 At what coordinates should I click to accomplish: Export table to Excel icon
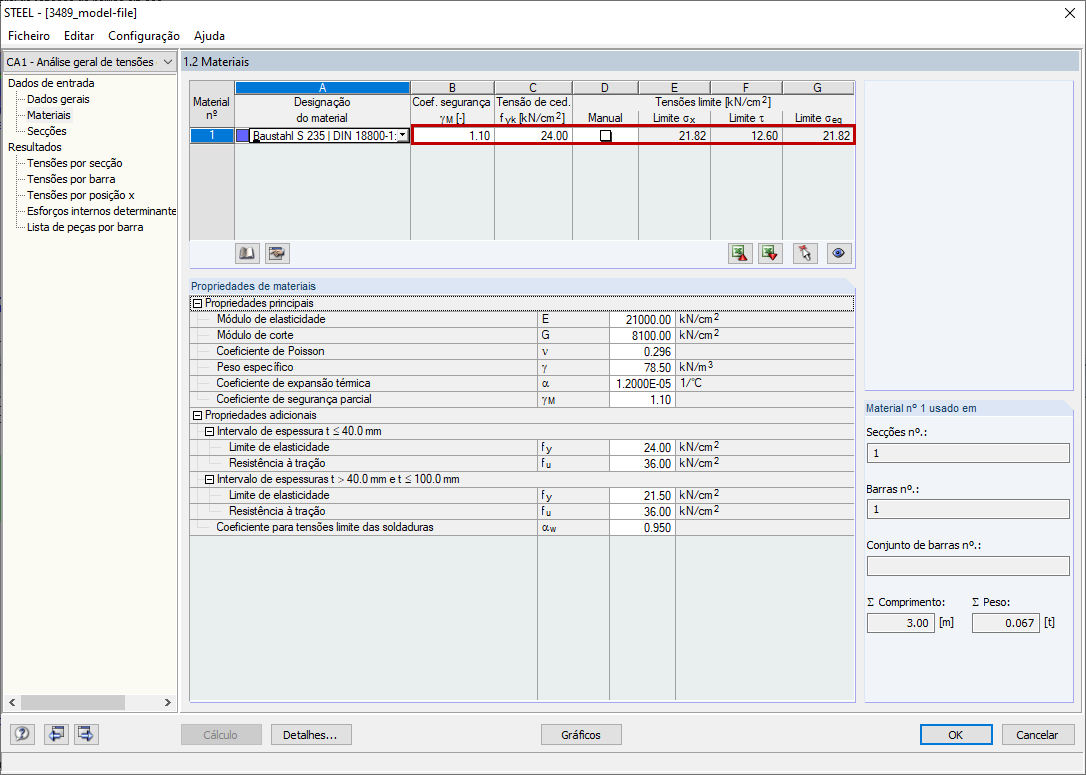tap(740, 253)
